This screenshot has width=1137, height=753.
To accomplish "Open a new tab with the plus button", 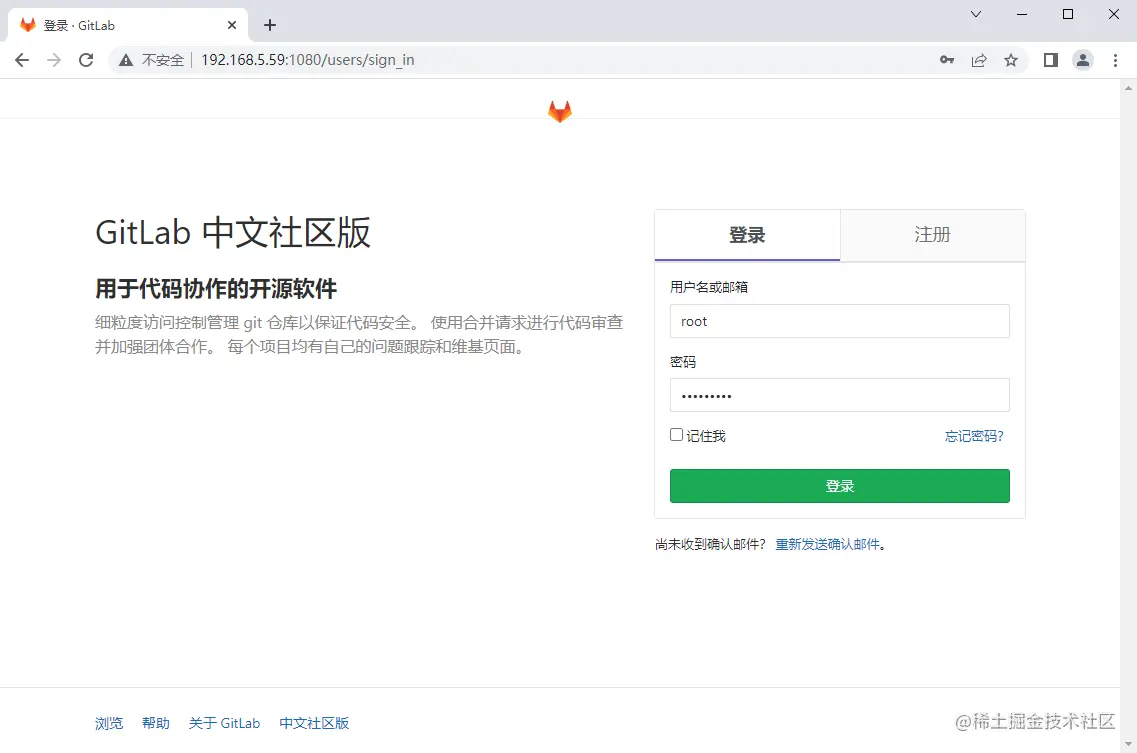I will click(270, 25).
